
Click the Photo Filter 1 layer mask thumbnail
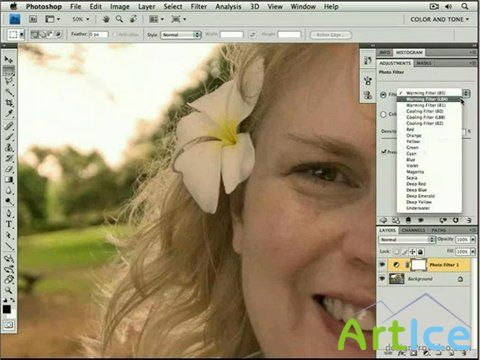(419, 265)
